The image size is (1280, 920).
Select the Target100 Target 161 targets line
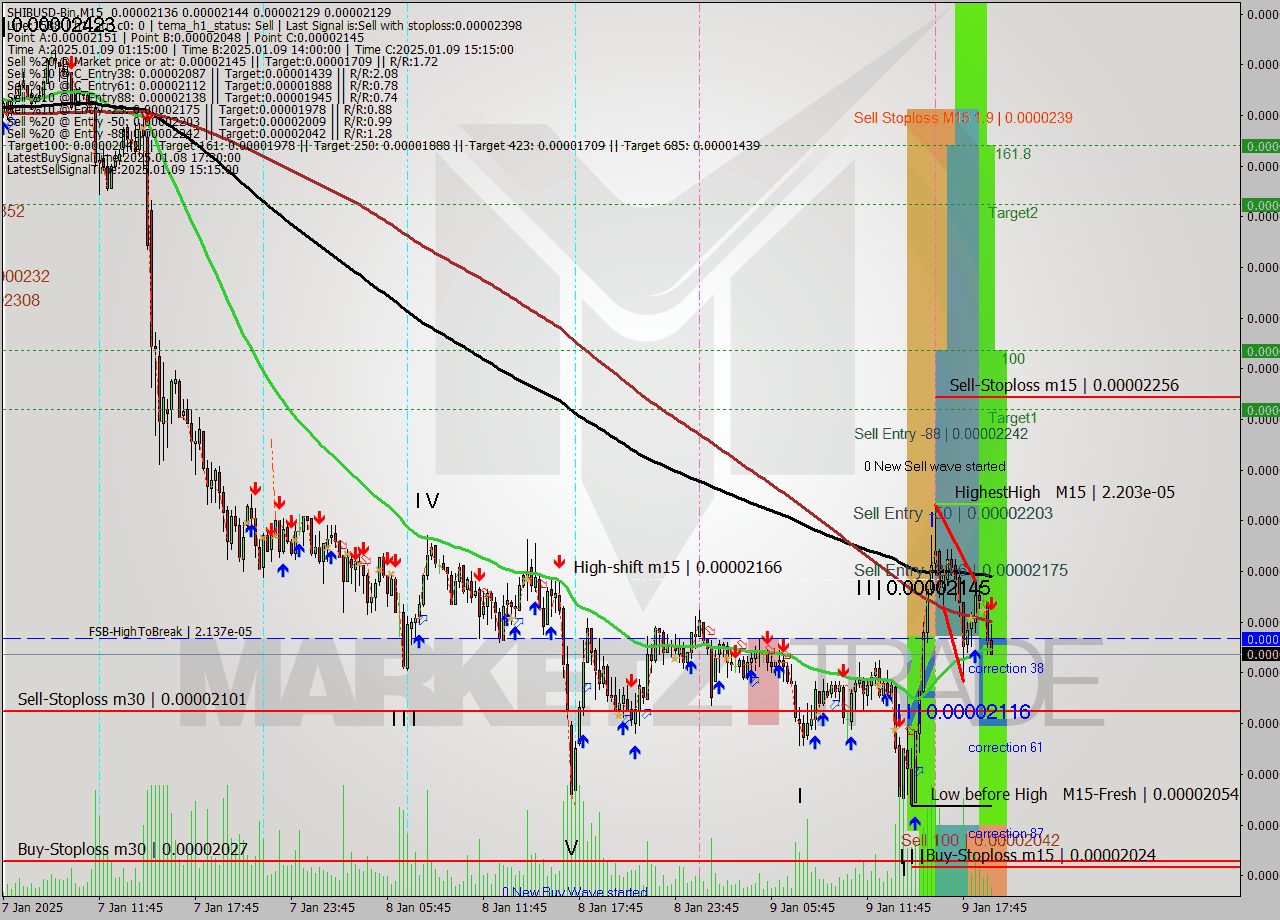pos(383,146)
